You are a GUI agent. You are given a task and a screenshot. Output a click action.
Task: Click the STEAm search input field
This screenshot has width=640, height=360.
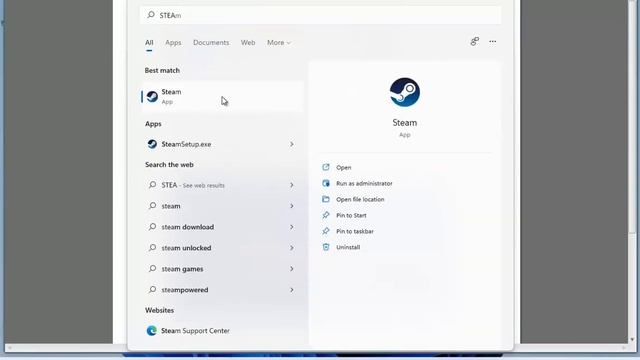point(320,15)
